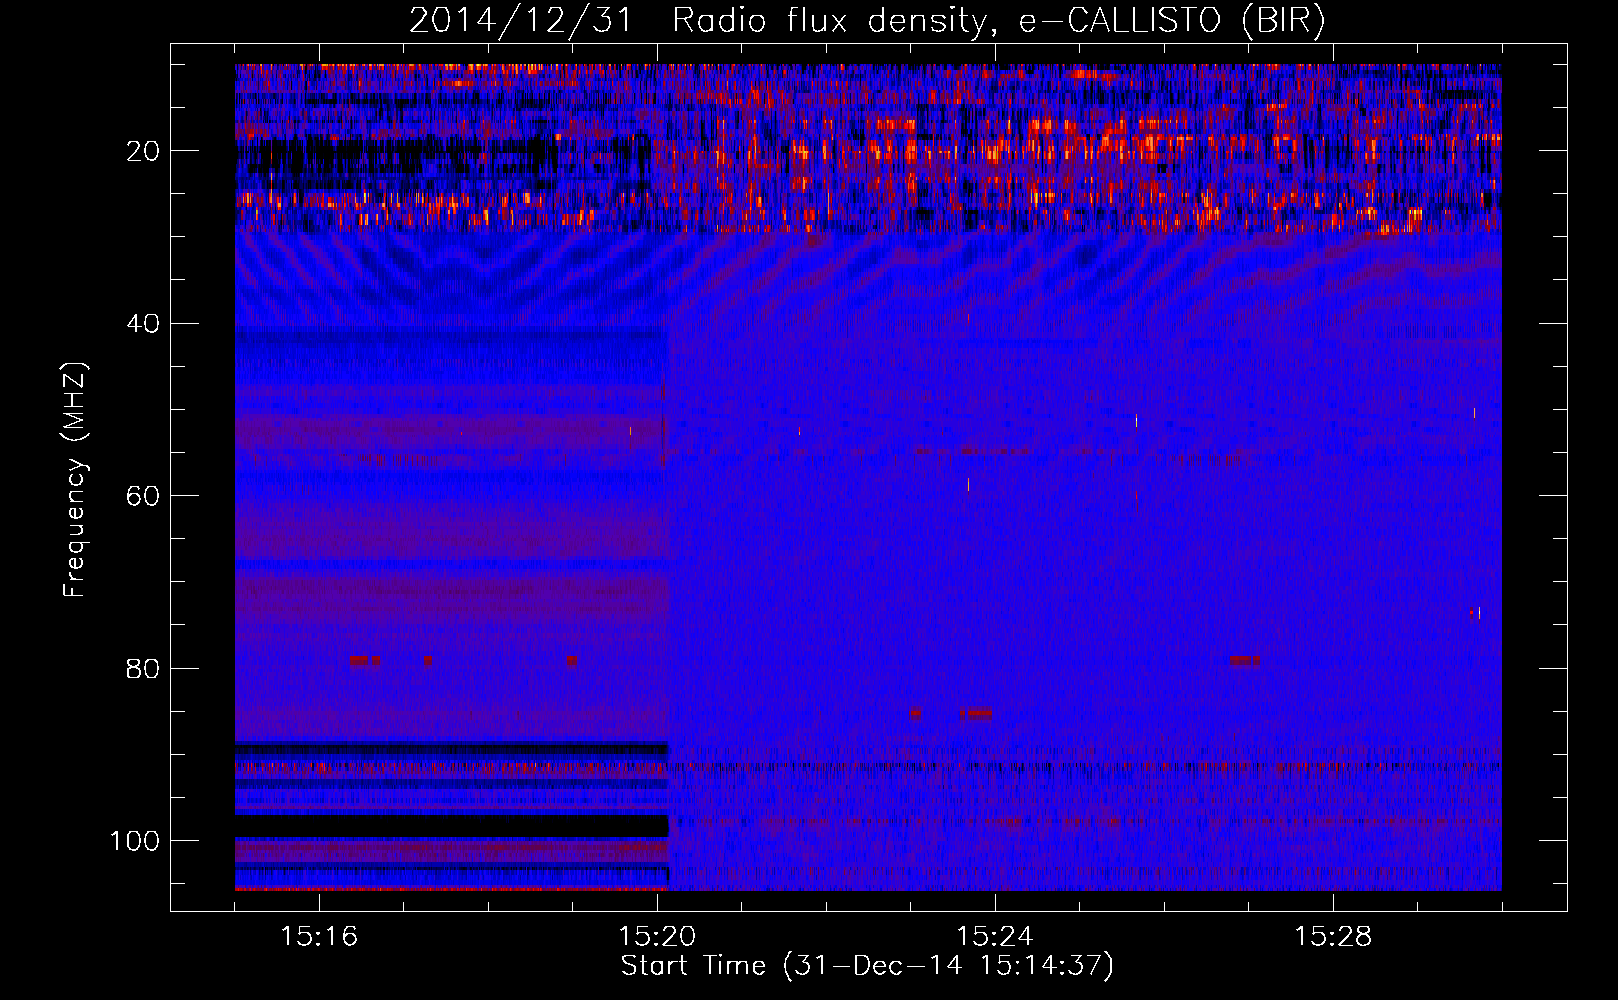Click the plot title 'Radio flux density, e-CALLISTO (BIR)'
Image resolution: width=1618 pixels, height=1000 pixels.
tap(999, 21)
